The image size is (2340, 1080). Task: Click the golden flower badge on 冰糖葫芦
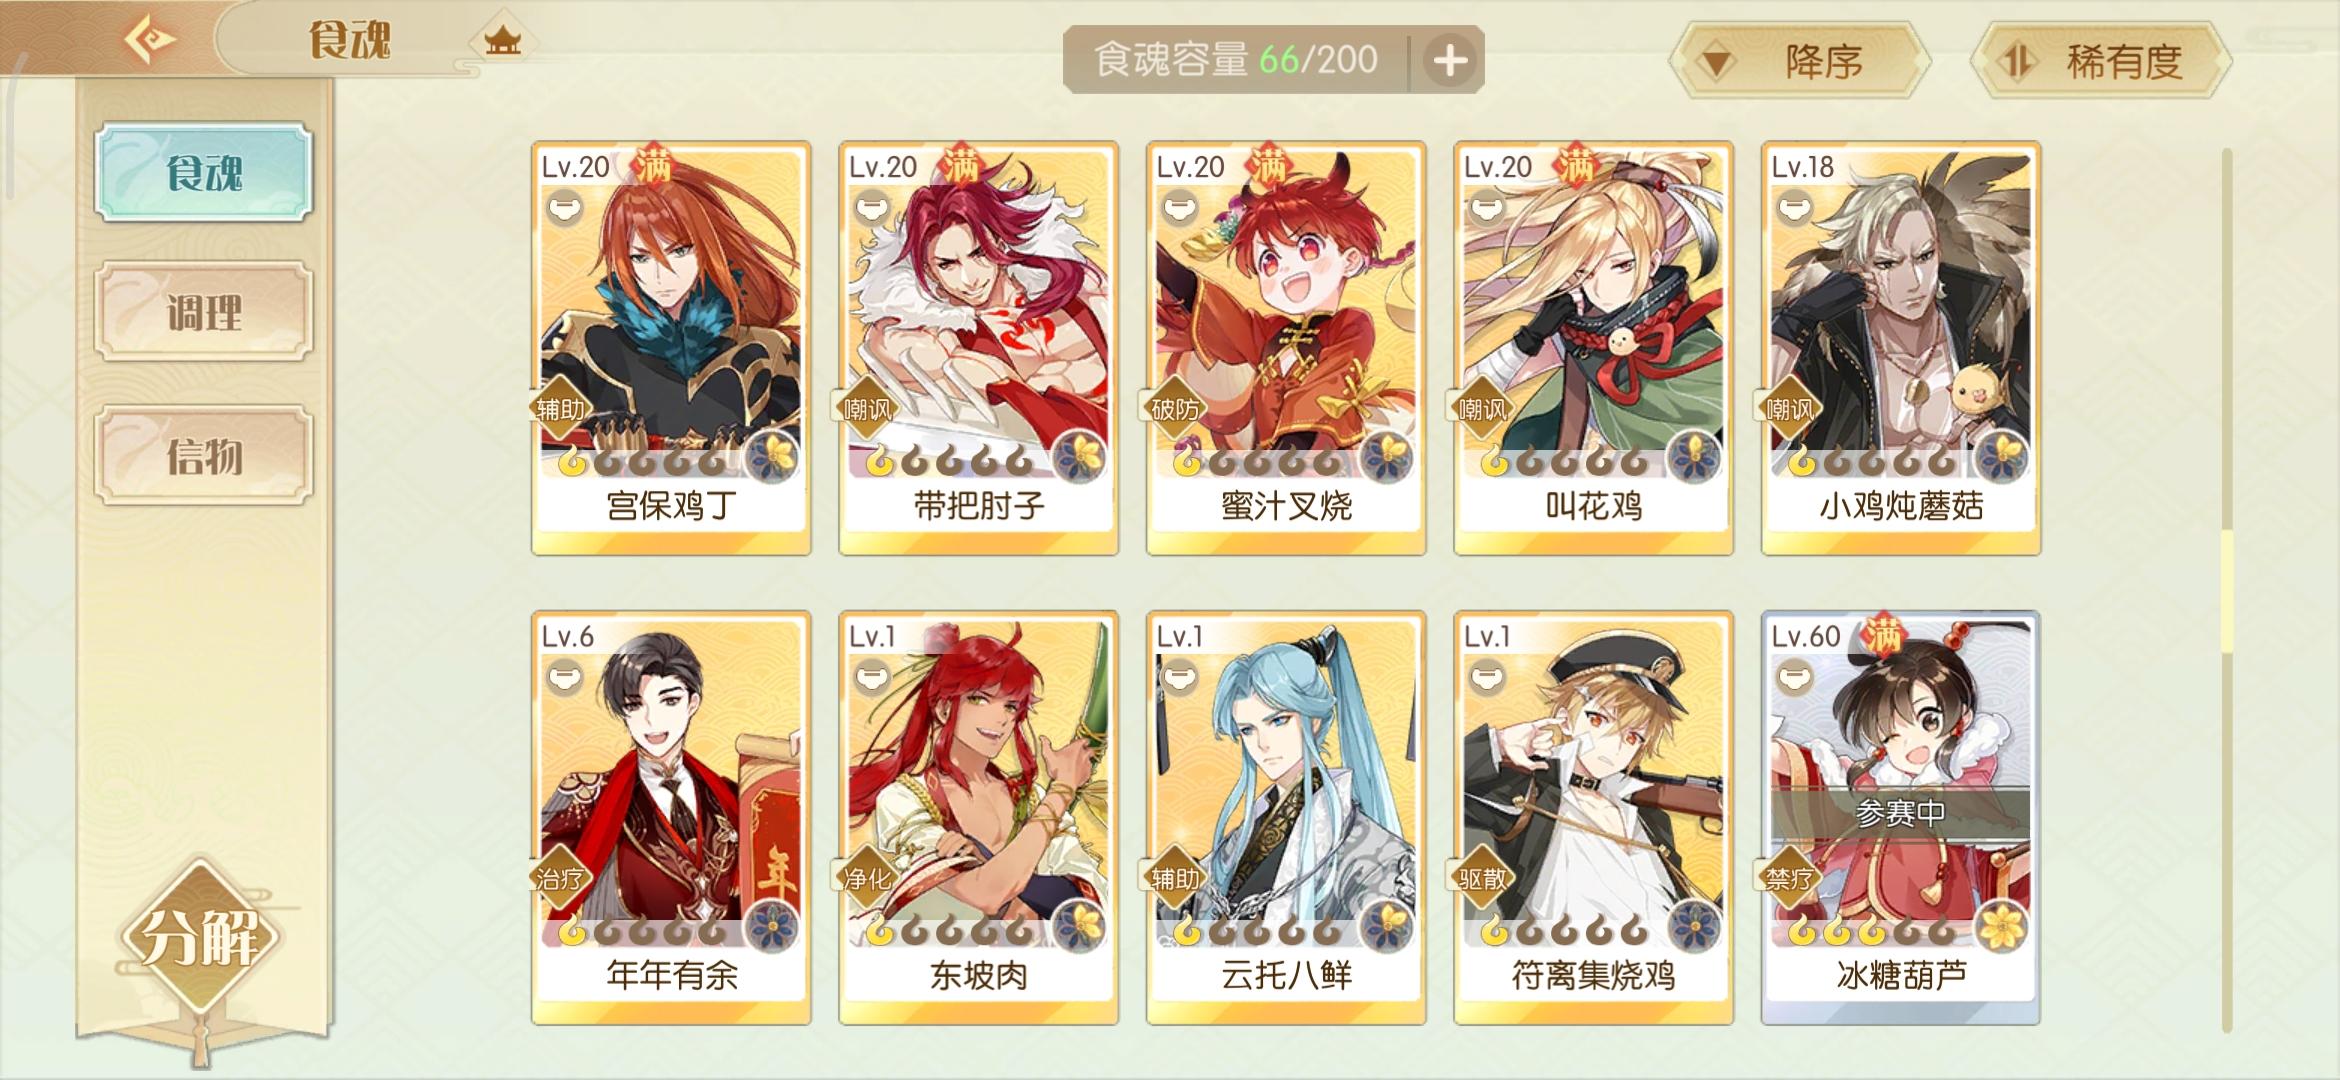(2002, 926)
